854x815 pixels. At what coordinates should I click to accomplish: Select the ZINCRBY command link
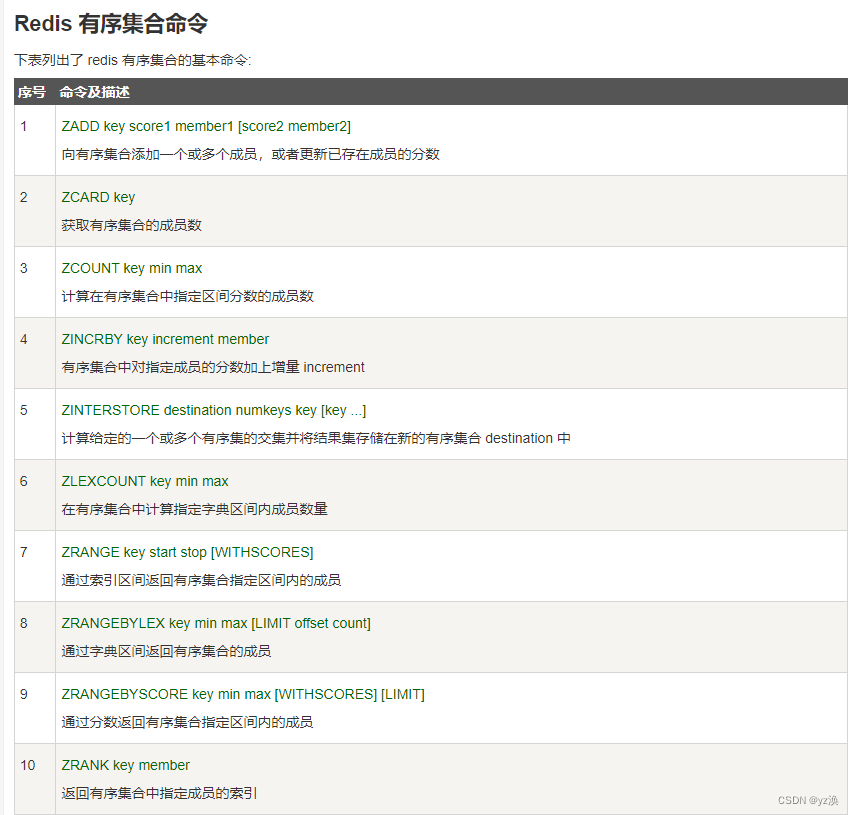pyautogui.click(x=164, y=339)
